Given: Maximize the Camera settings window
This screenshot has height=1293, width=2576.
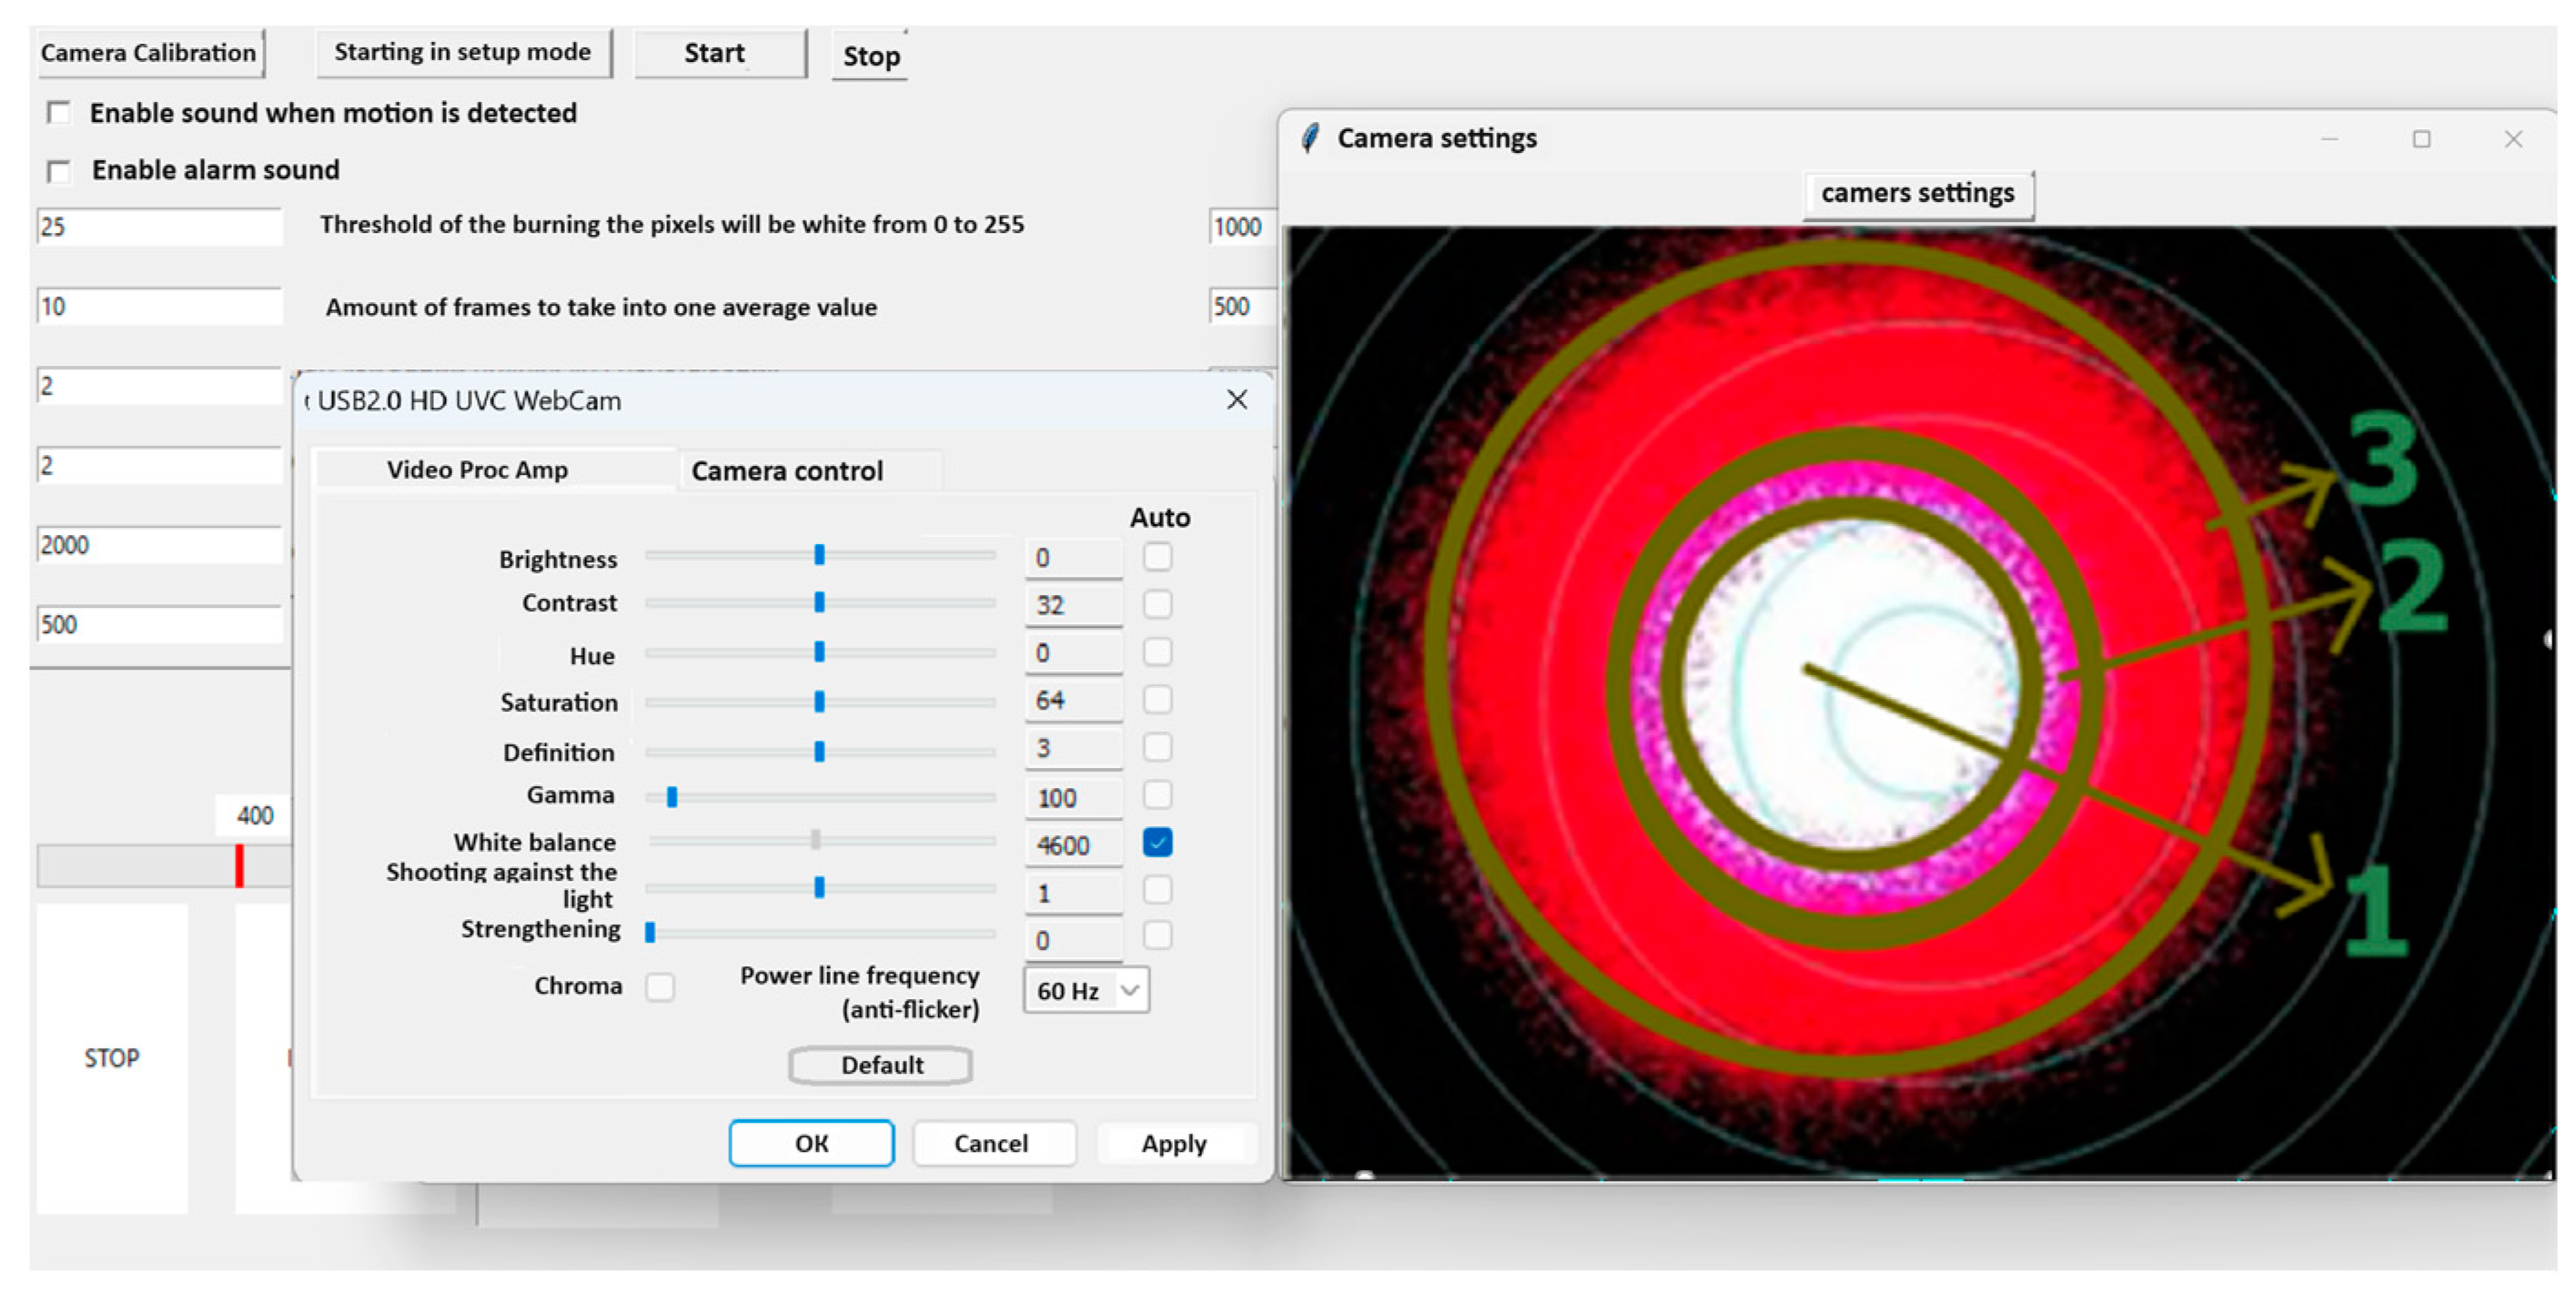Looking at the screenshot, I should pyautogui.click(x=2421, y=139).
